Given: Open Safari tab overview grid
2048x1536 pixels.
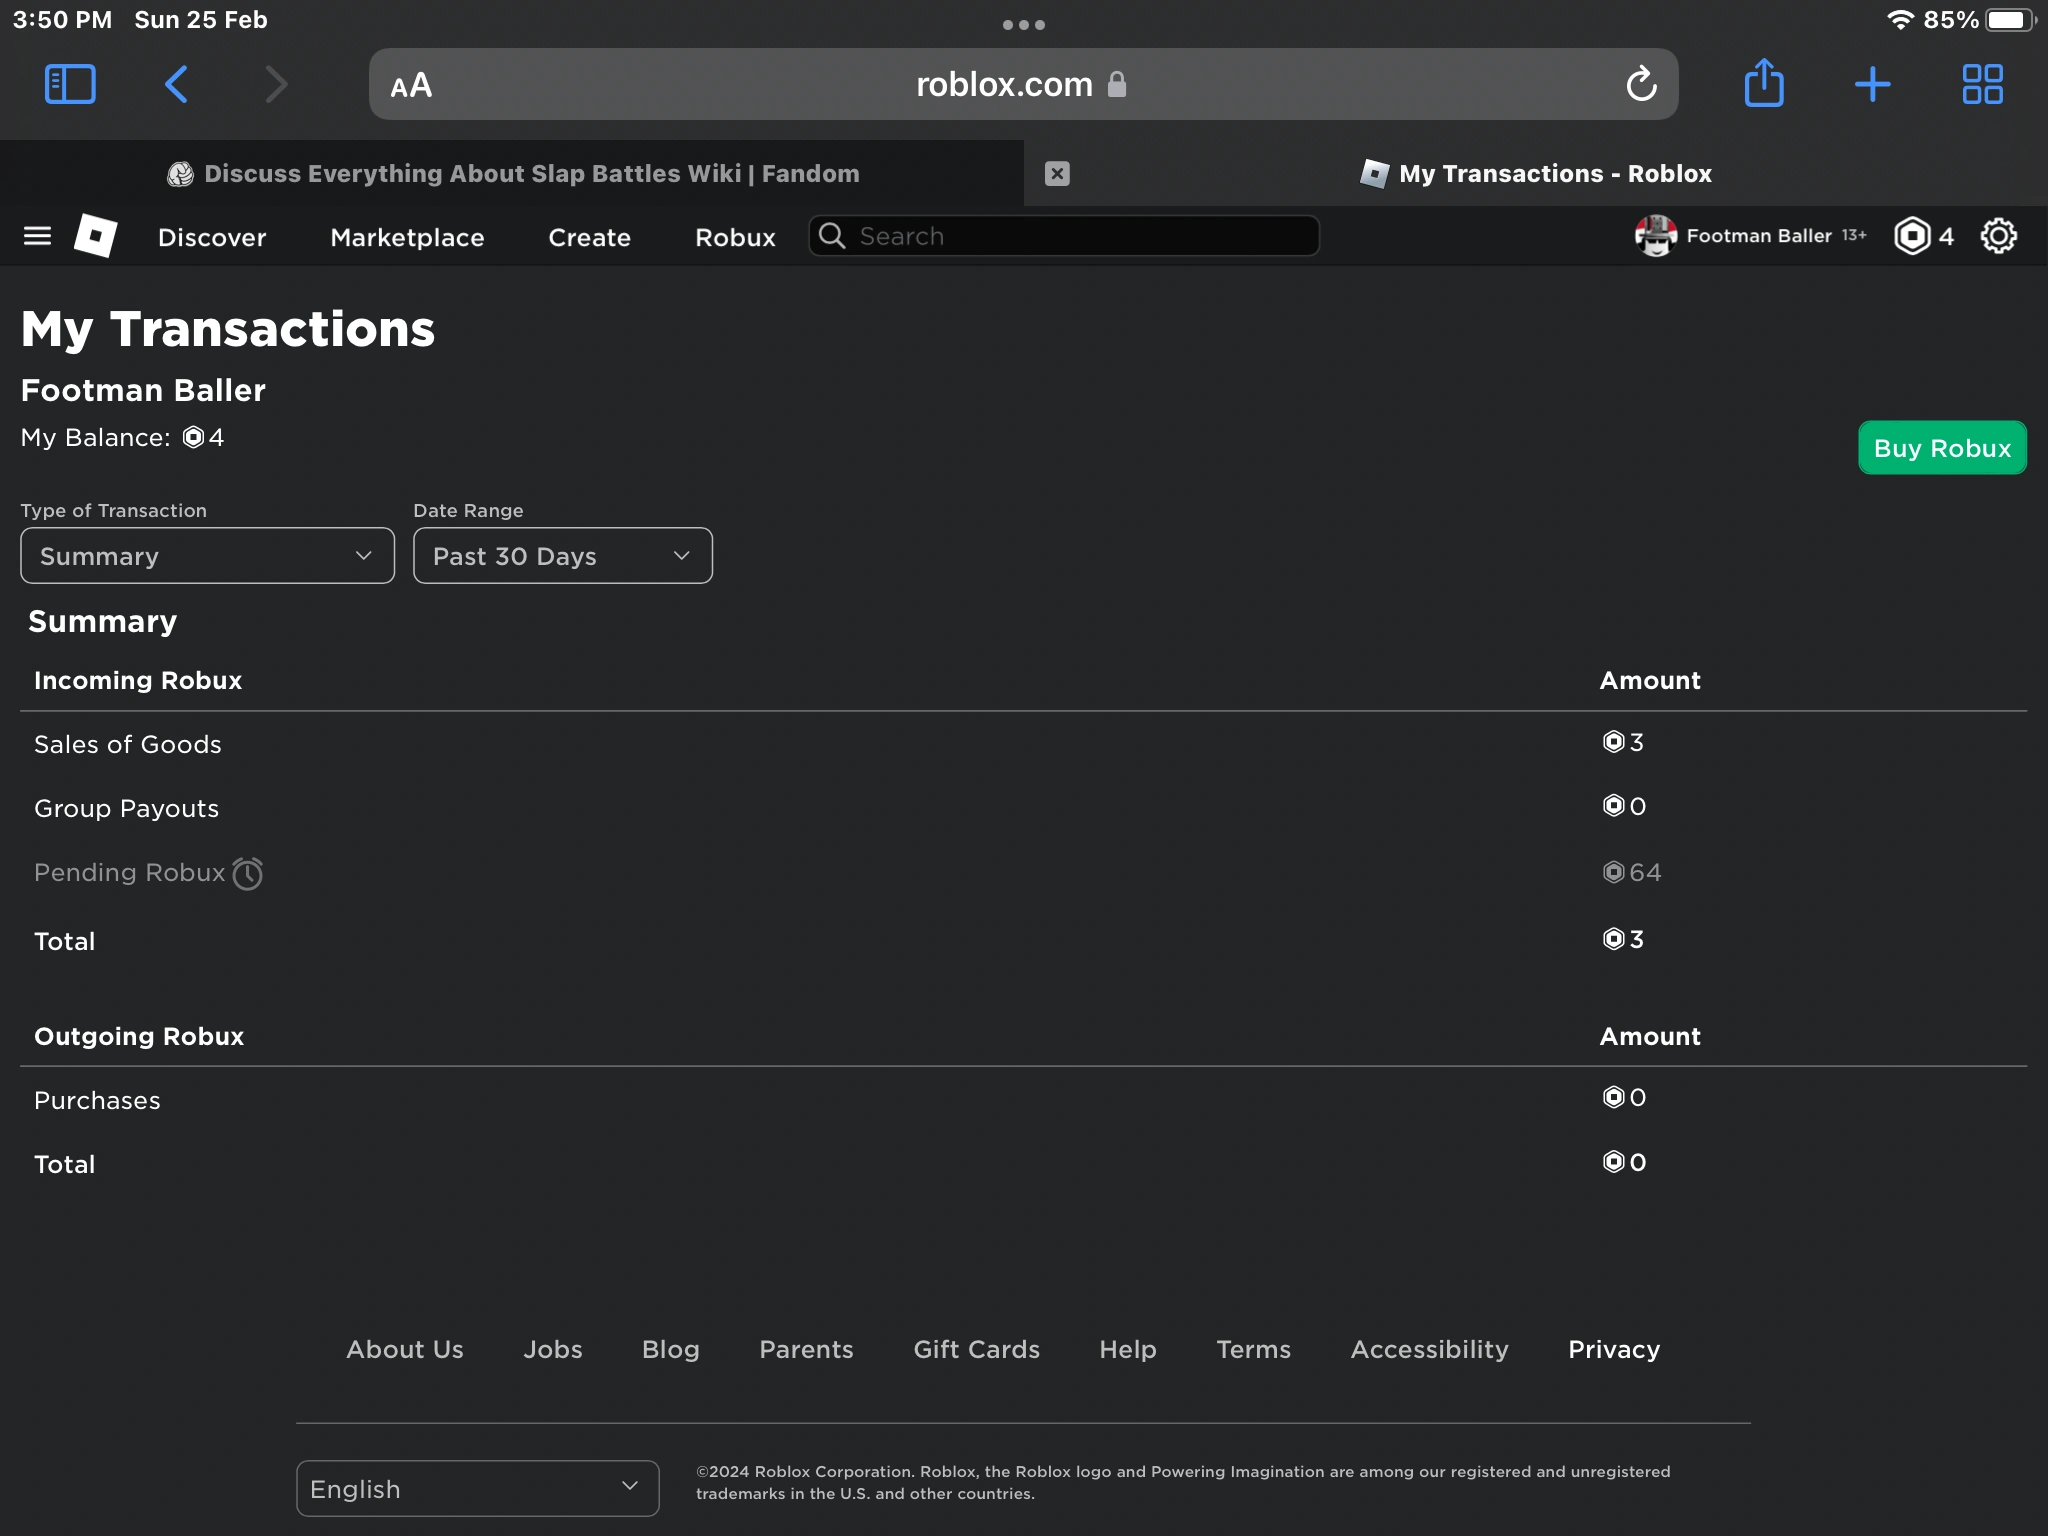Looking at the screenshot, I should coord(1982,84).
